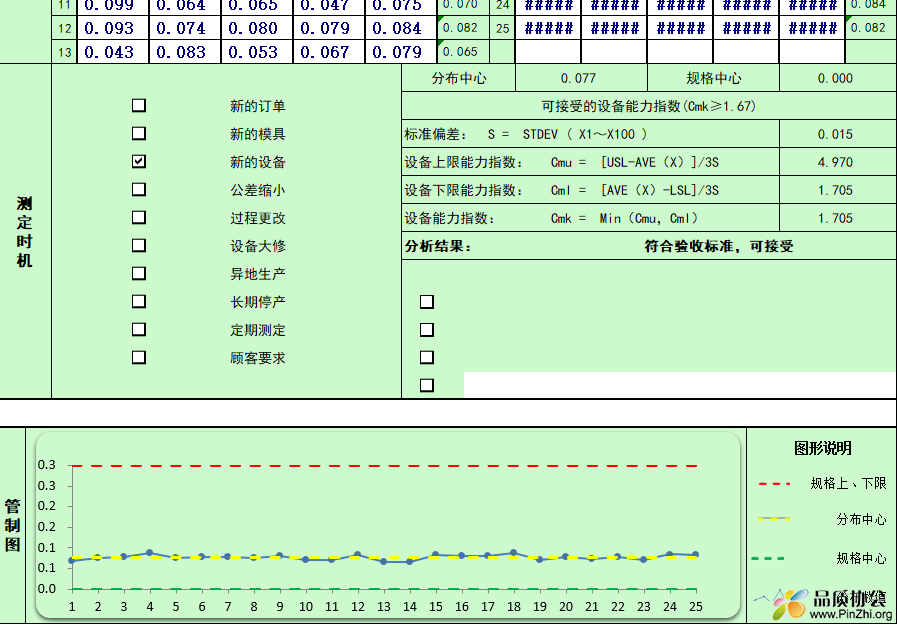Click the 设备能力指数 Cmk formula cell

point(590,218)
